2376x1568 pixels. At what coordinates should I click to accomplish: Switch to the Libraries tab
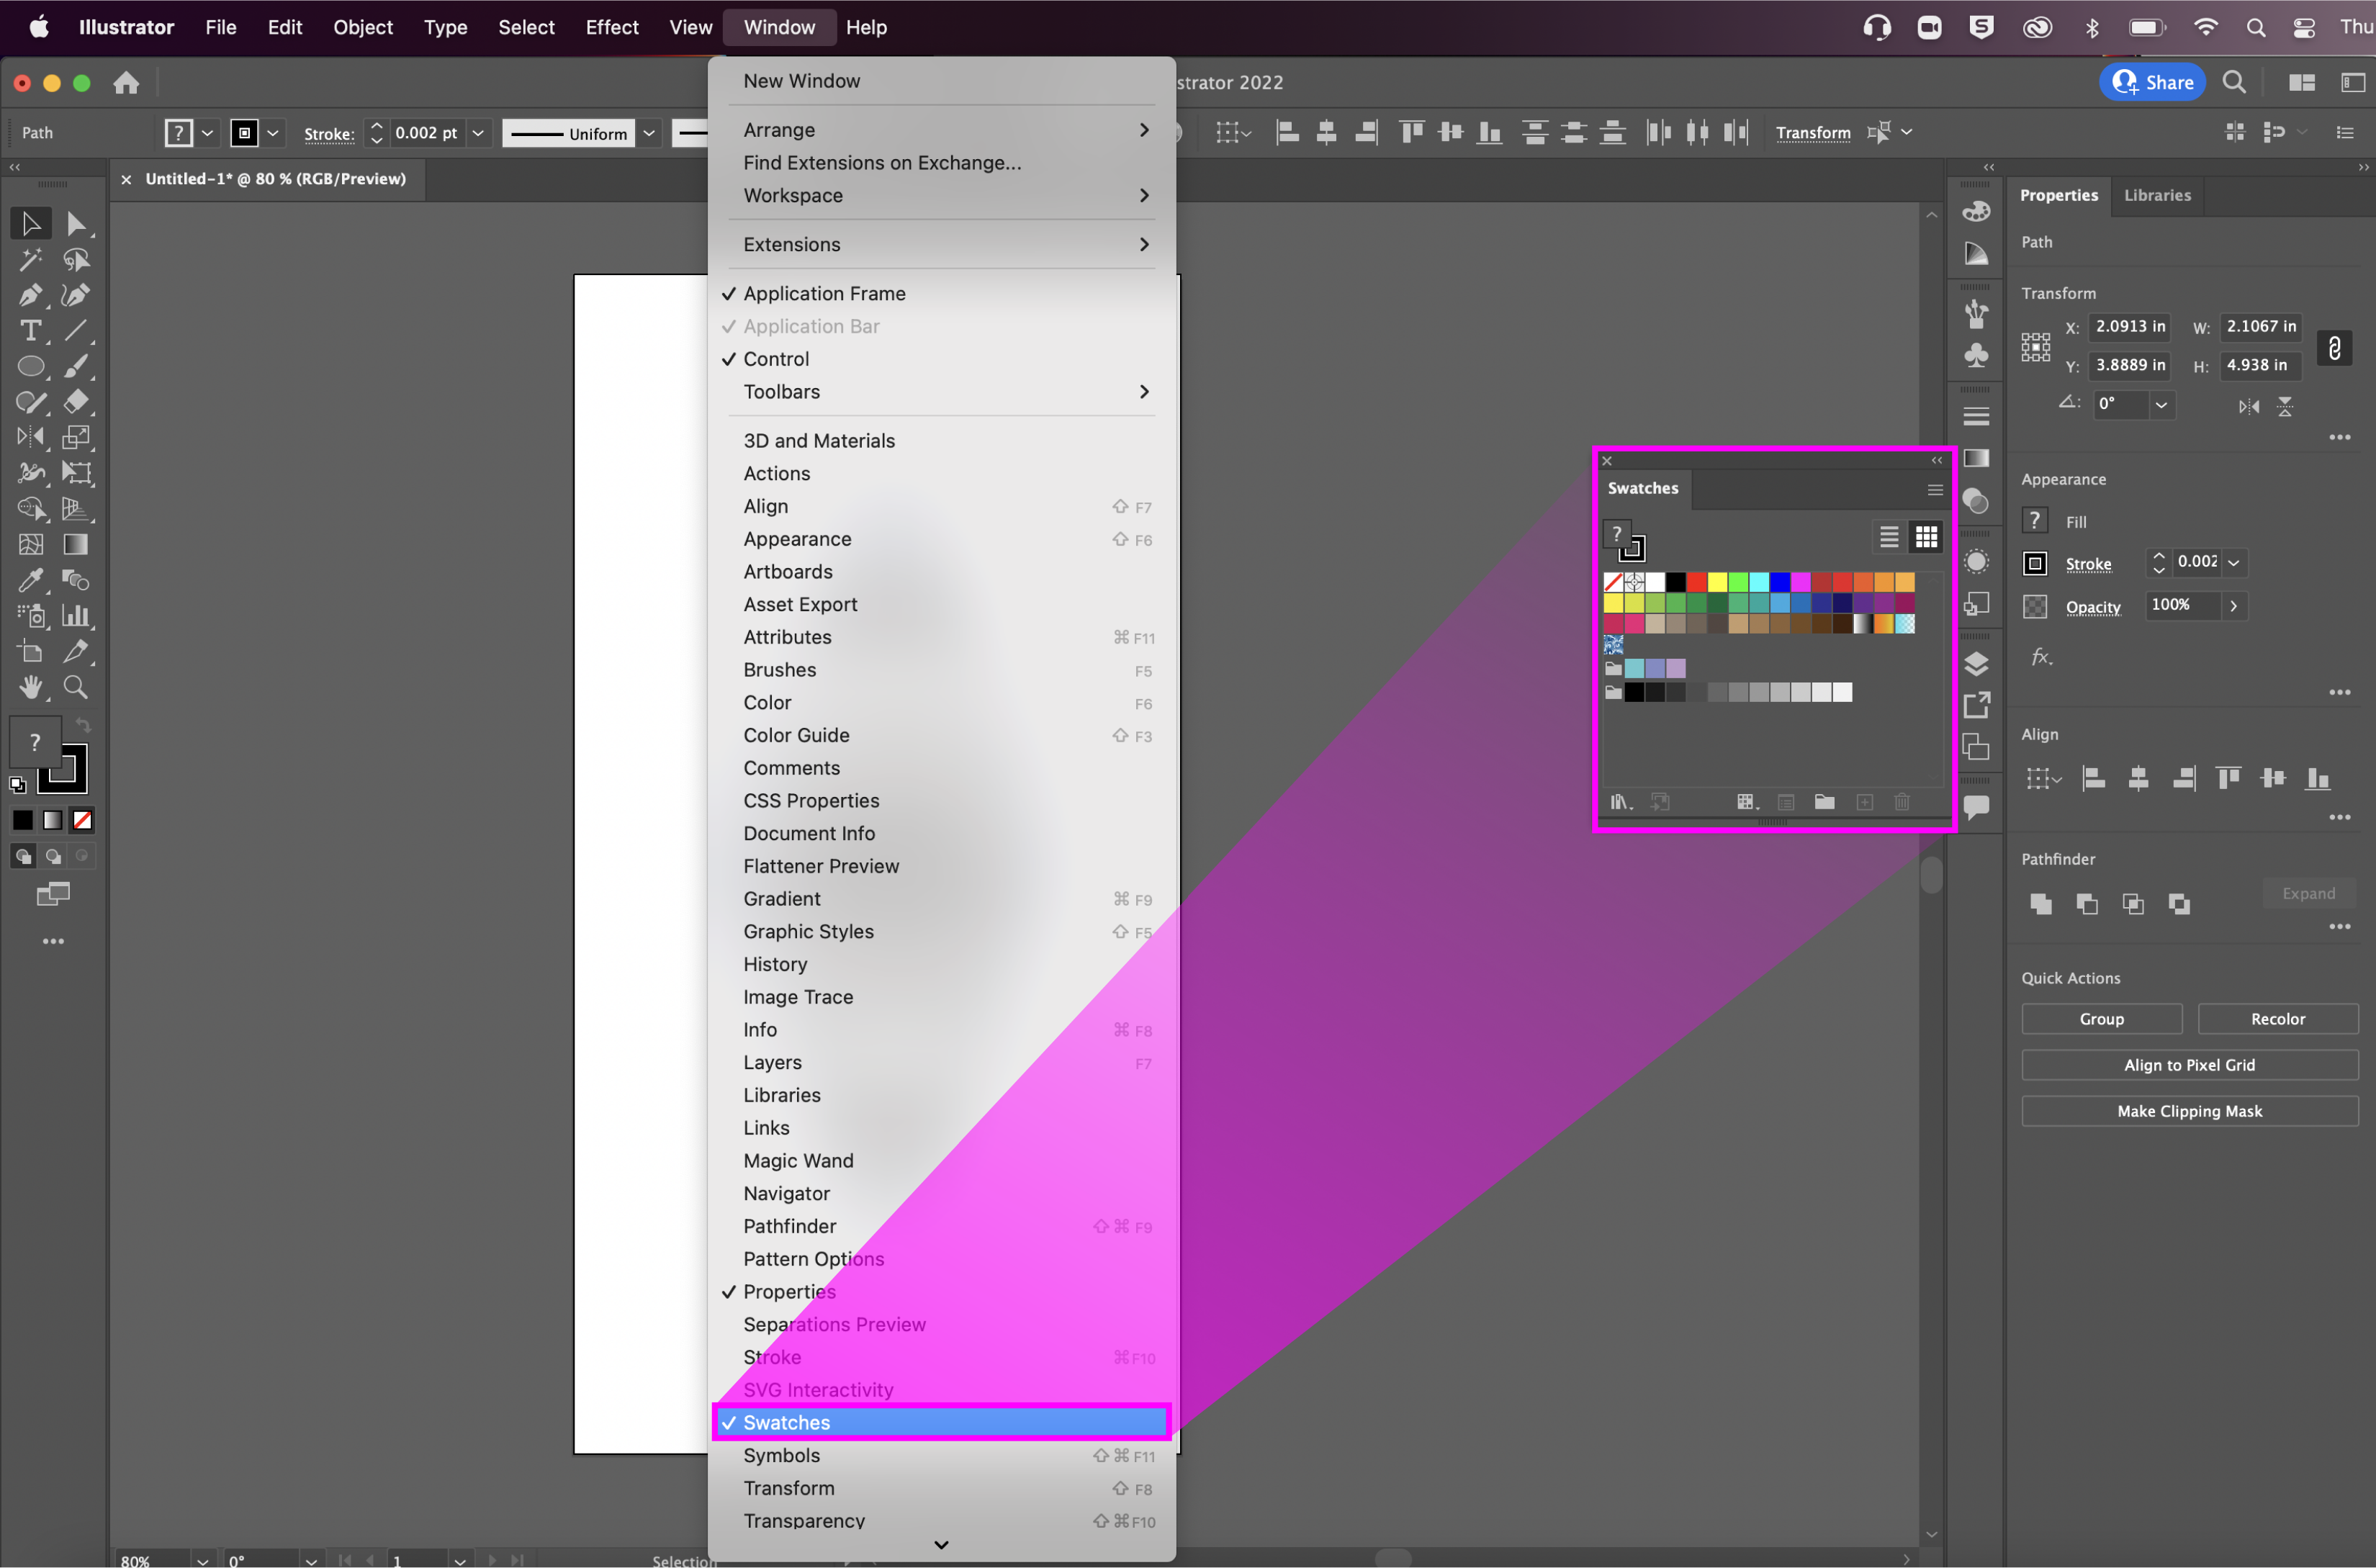[2156, 195]
